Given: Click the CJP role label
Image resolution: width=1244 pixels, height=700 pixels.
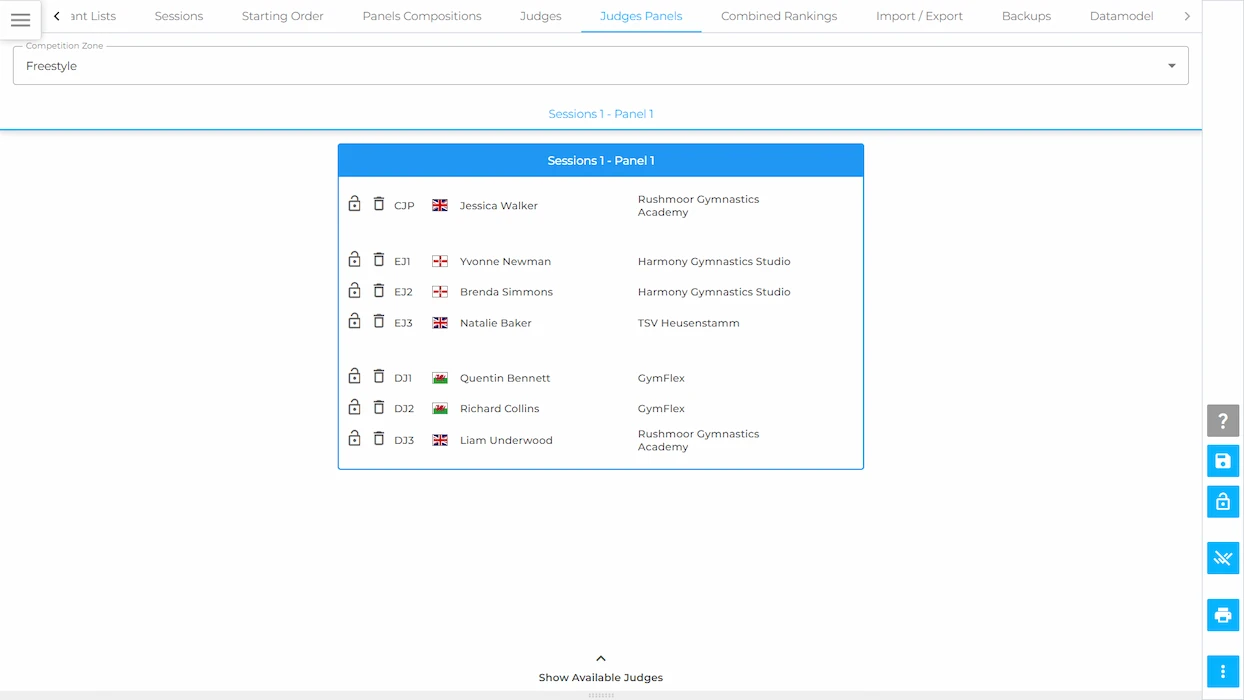Looking at the screenshot, I should tap(404, 206).
